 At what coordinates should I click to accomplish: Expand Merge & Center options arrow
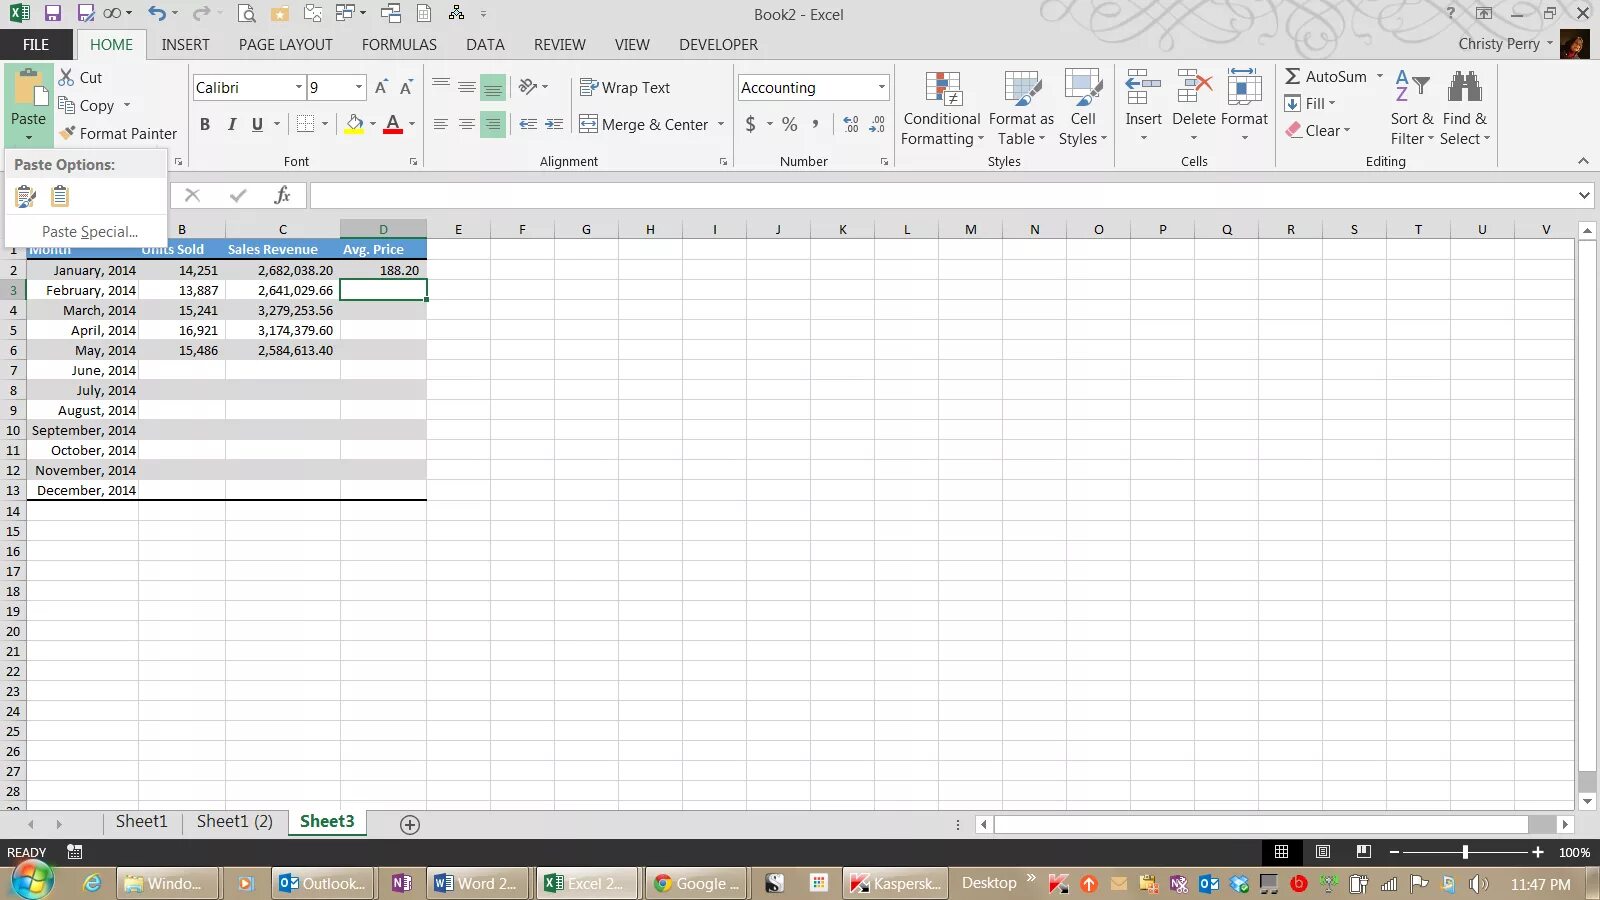(x=720, y=124)
